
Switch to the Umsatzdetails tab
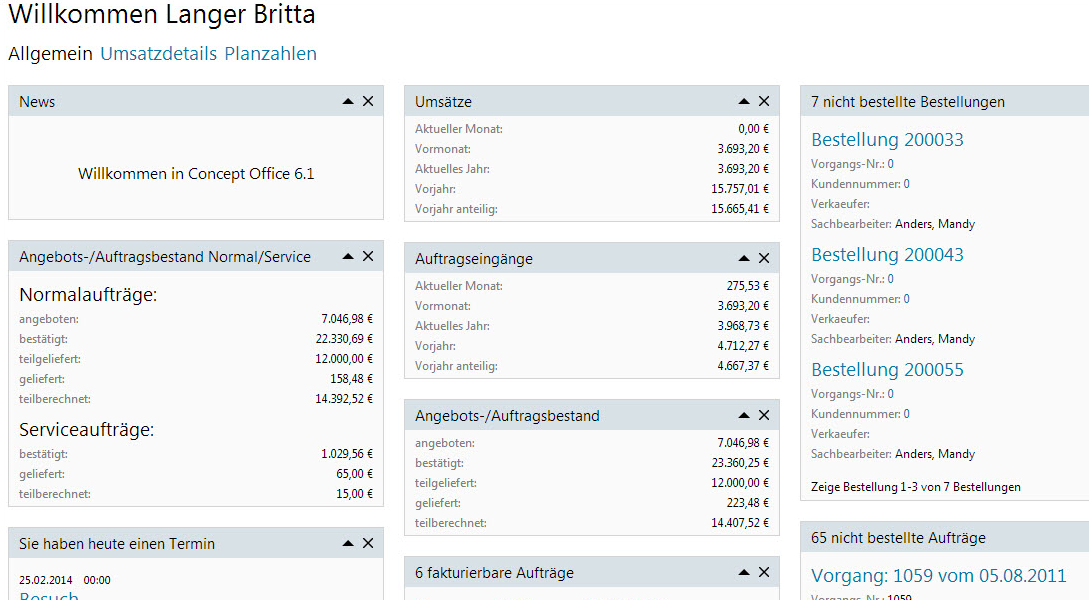tap(158, 54)
